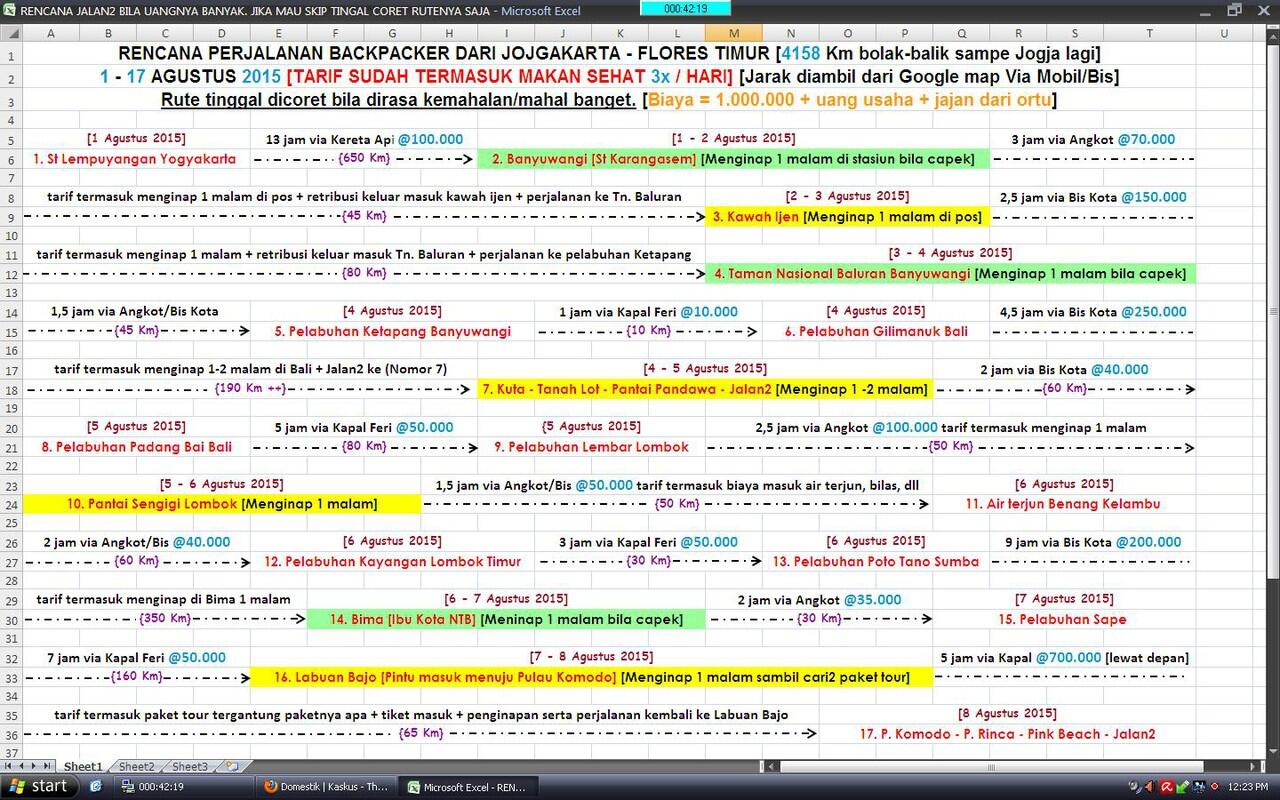The image size is (1280, 800).
Task: Click '5 jam via Kapal @700.000 [lewat depan]' text
Action: point(1065,659)
